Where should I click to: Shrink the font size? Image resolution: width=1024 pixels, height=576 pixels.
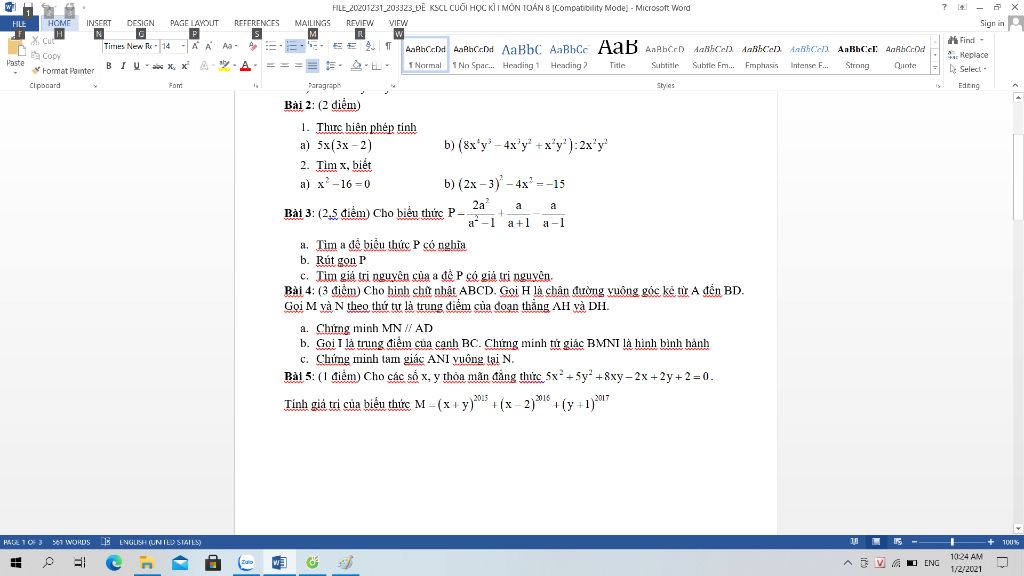click(x=208, y=46)
